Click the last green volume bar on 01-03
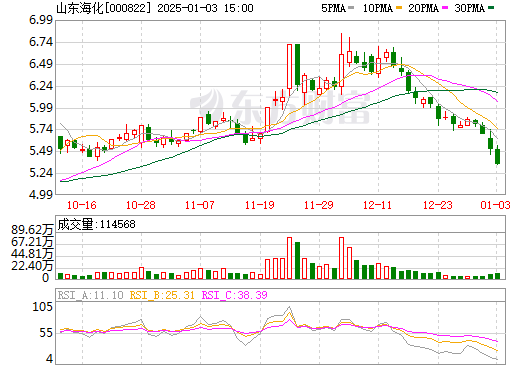The width and height of the screenshot is (520, 365). [x=498, y=276]
